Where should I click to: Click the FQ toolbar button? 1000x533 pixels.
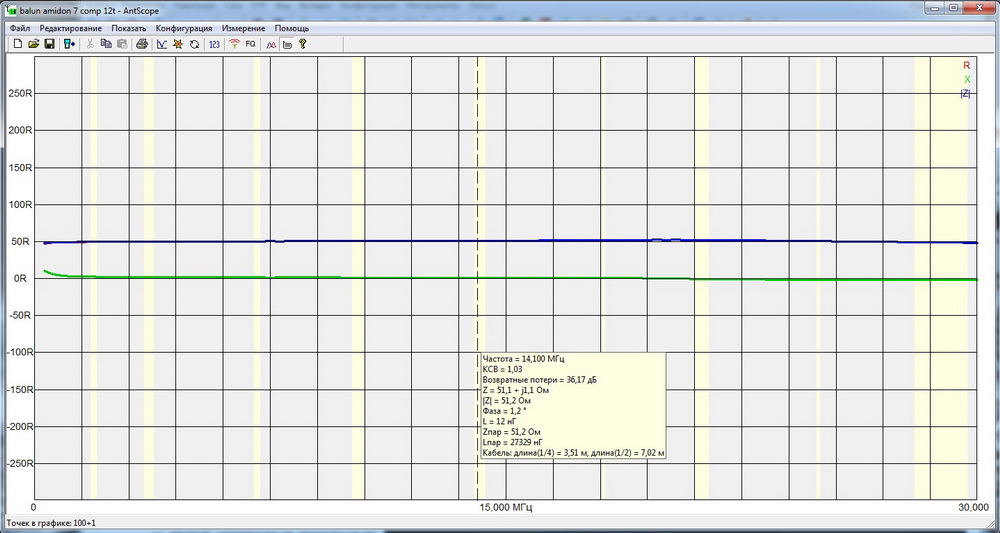pyautogui.click(x=250, y=44)
